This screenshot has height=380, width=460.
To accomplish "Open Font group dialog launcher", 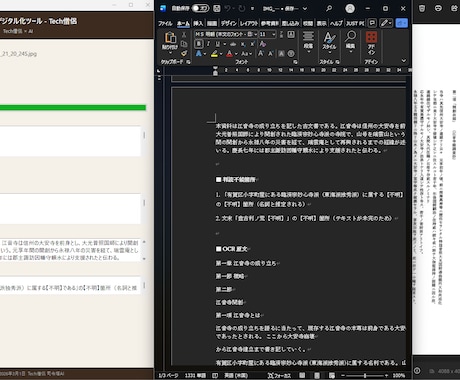I will [x=295, y=62].
